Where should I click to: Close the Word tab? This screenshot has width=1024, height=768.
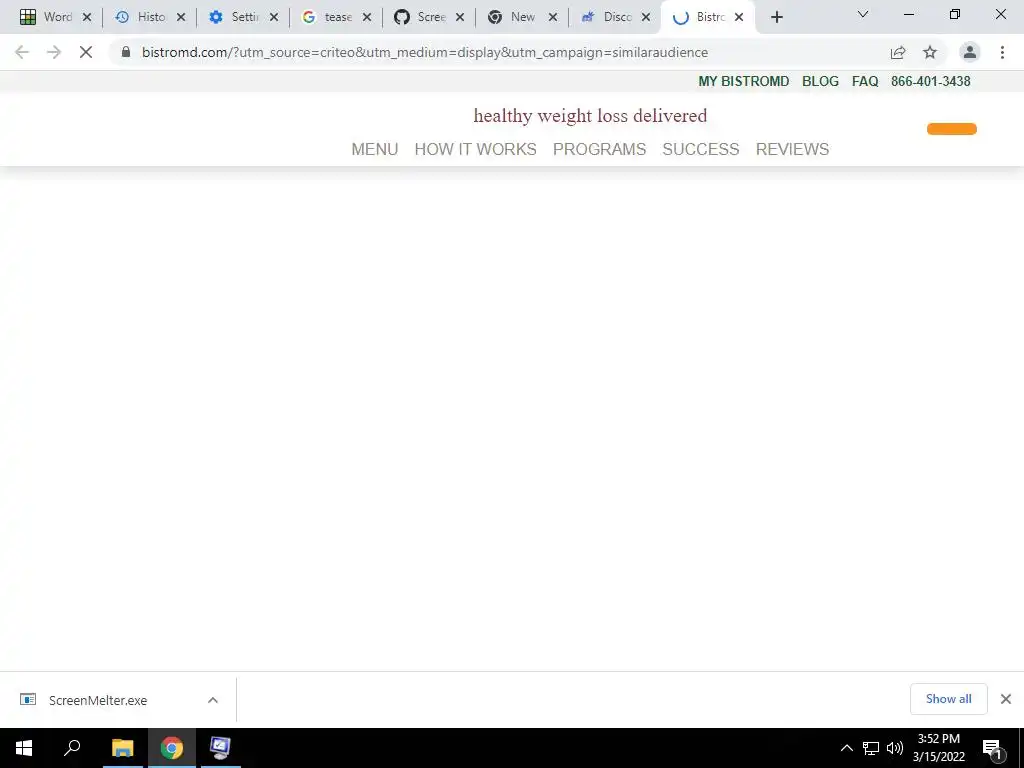click(x=87, y=17)
